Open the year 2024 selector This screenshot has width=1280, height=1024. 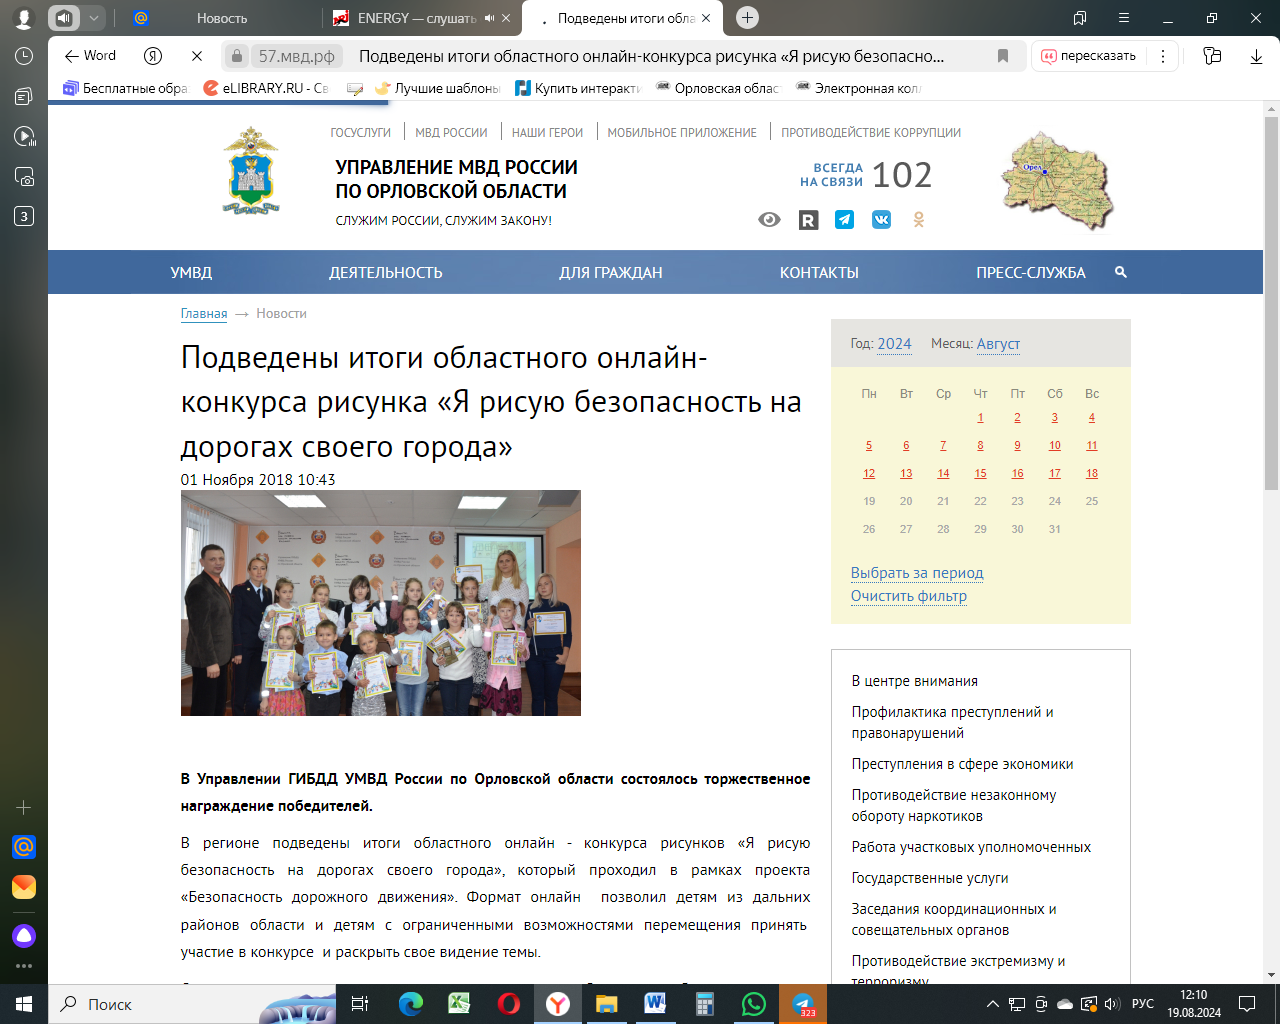coord(894,344)
